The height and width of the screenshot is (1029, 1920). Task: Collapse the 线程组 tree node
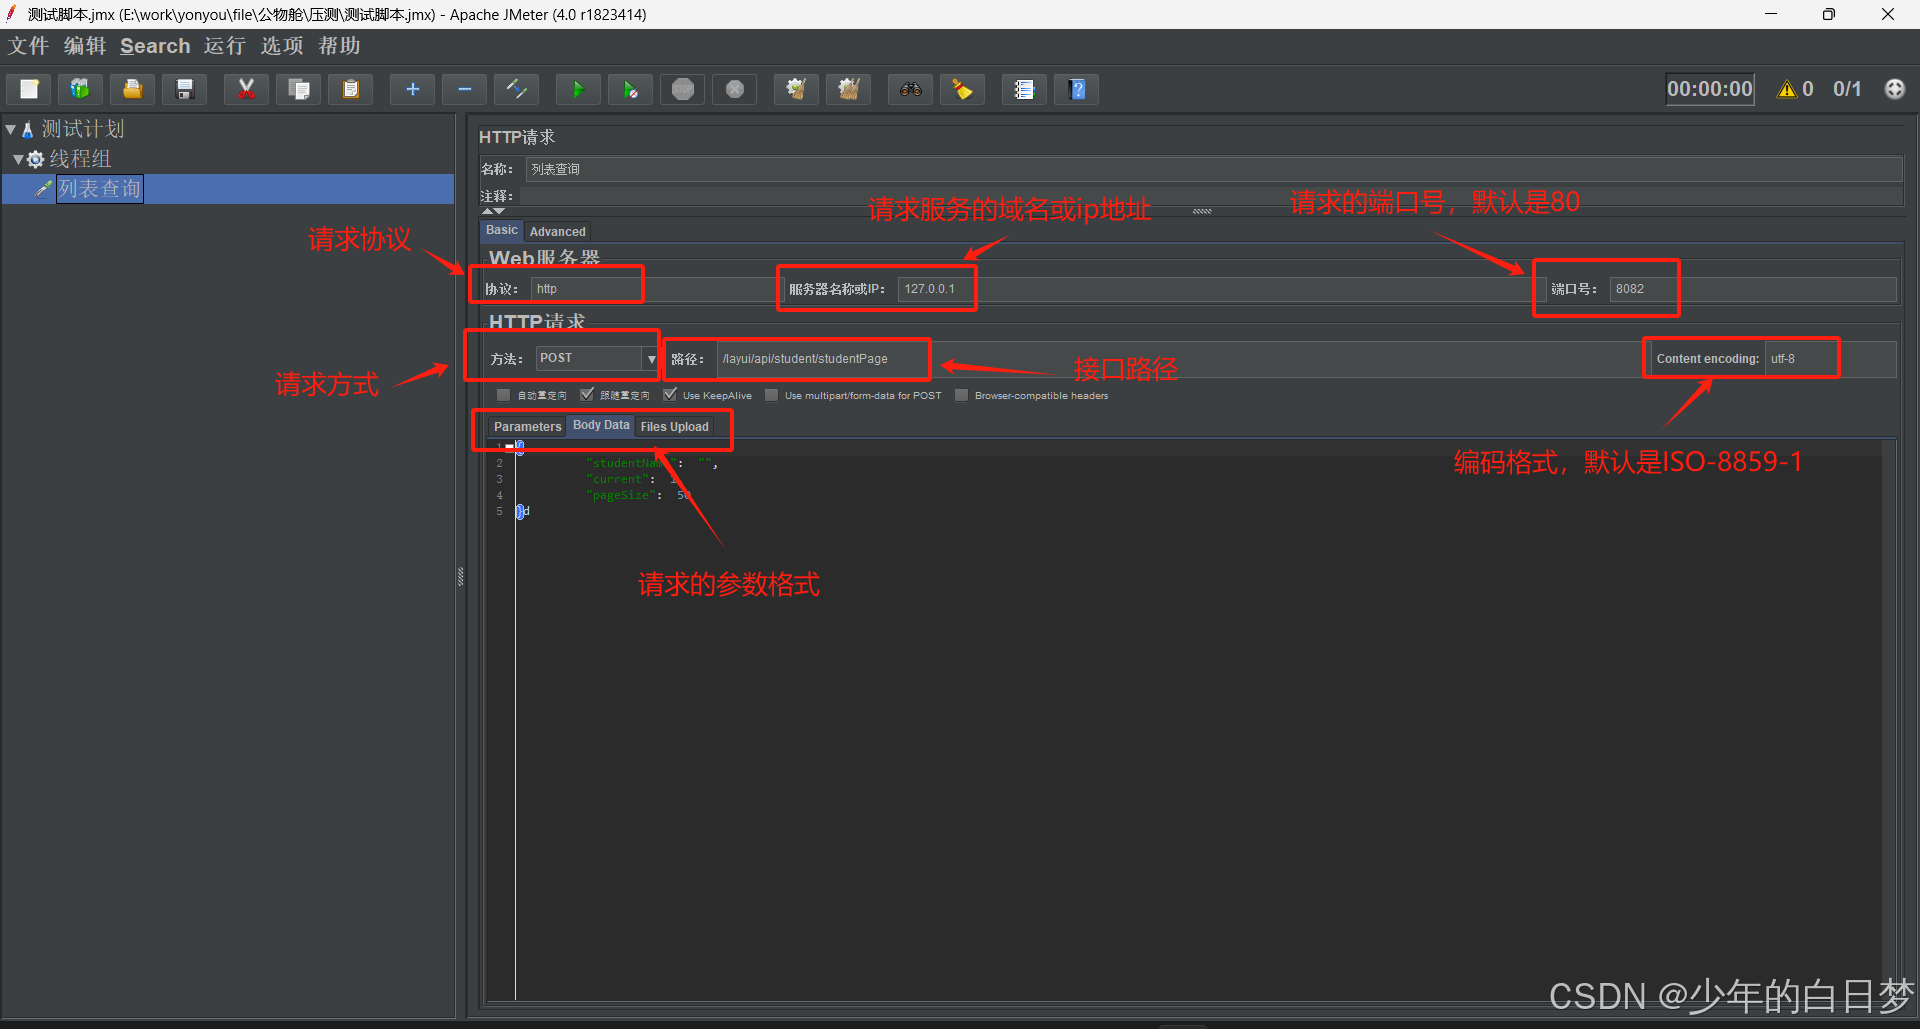[18, 159]
